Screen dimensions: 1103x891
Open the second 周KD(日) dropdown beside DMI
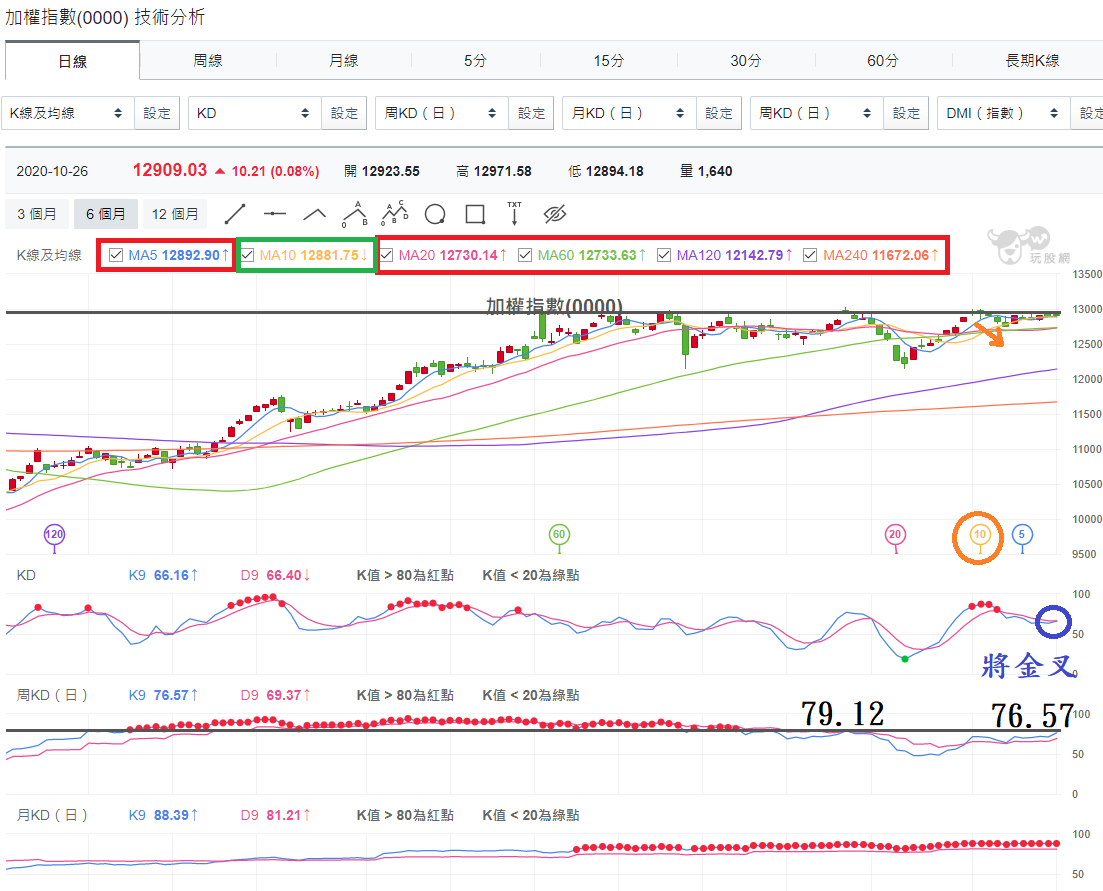(817, 113)
